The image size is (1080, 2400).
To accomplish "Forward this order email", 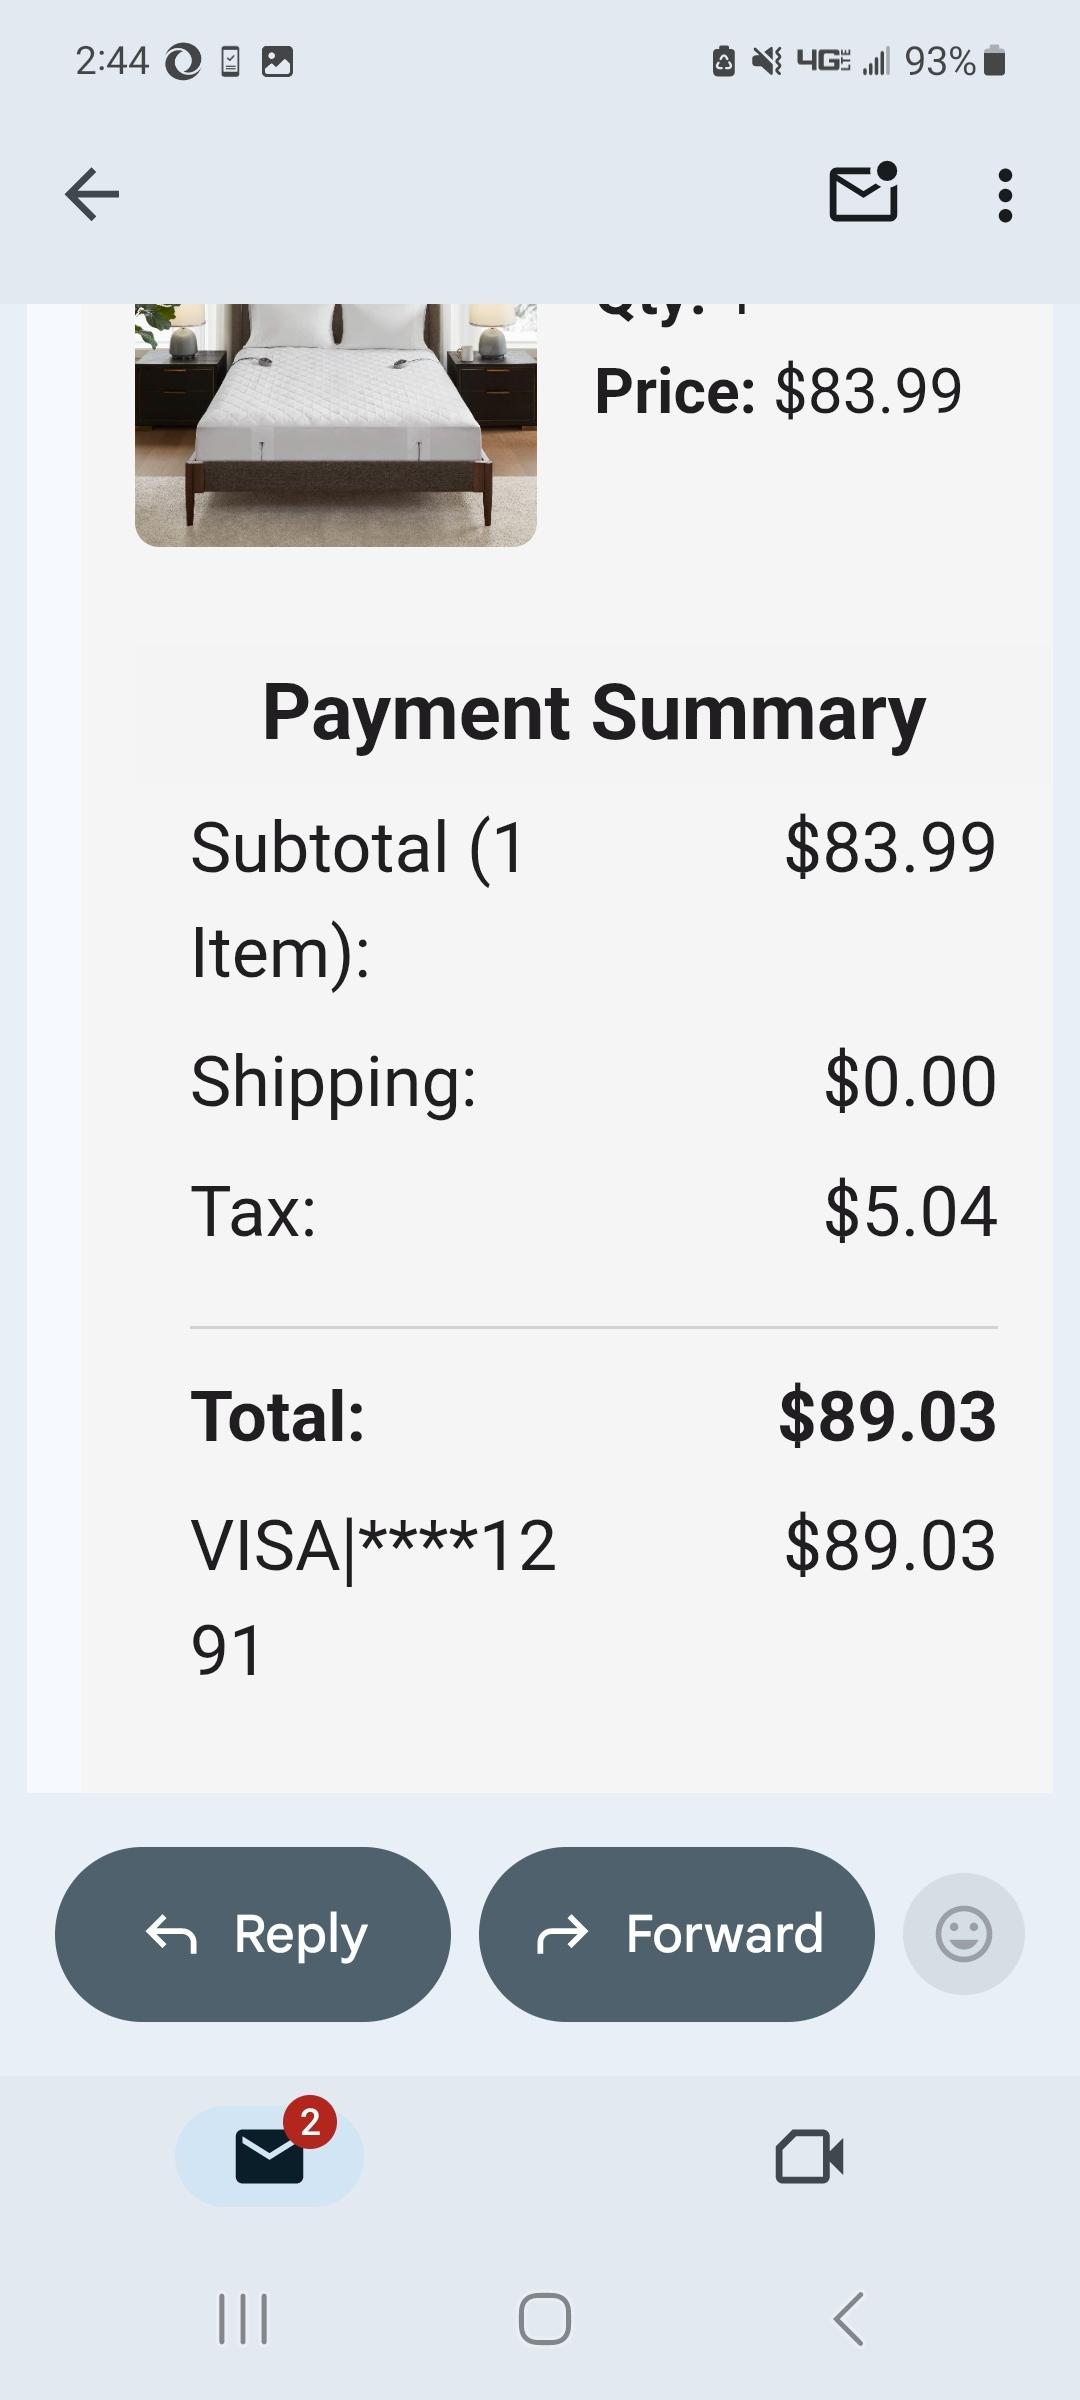I will coord(677,1934).
